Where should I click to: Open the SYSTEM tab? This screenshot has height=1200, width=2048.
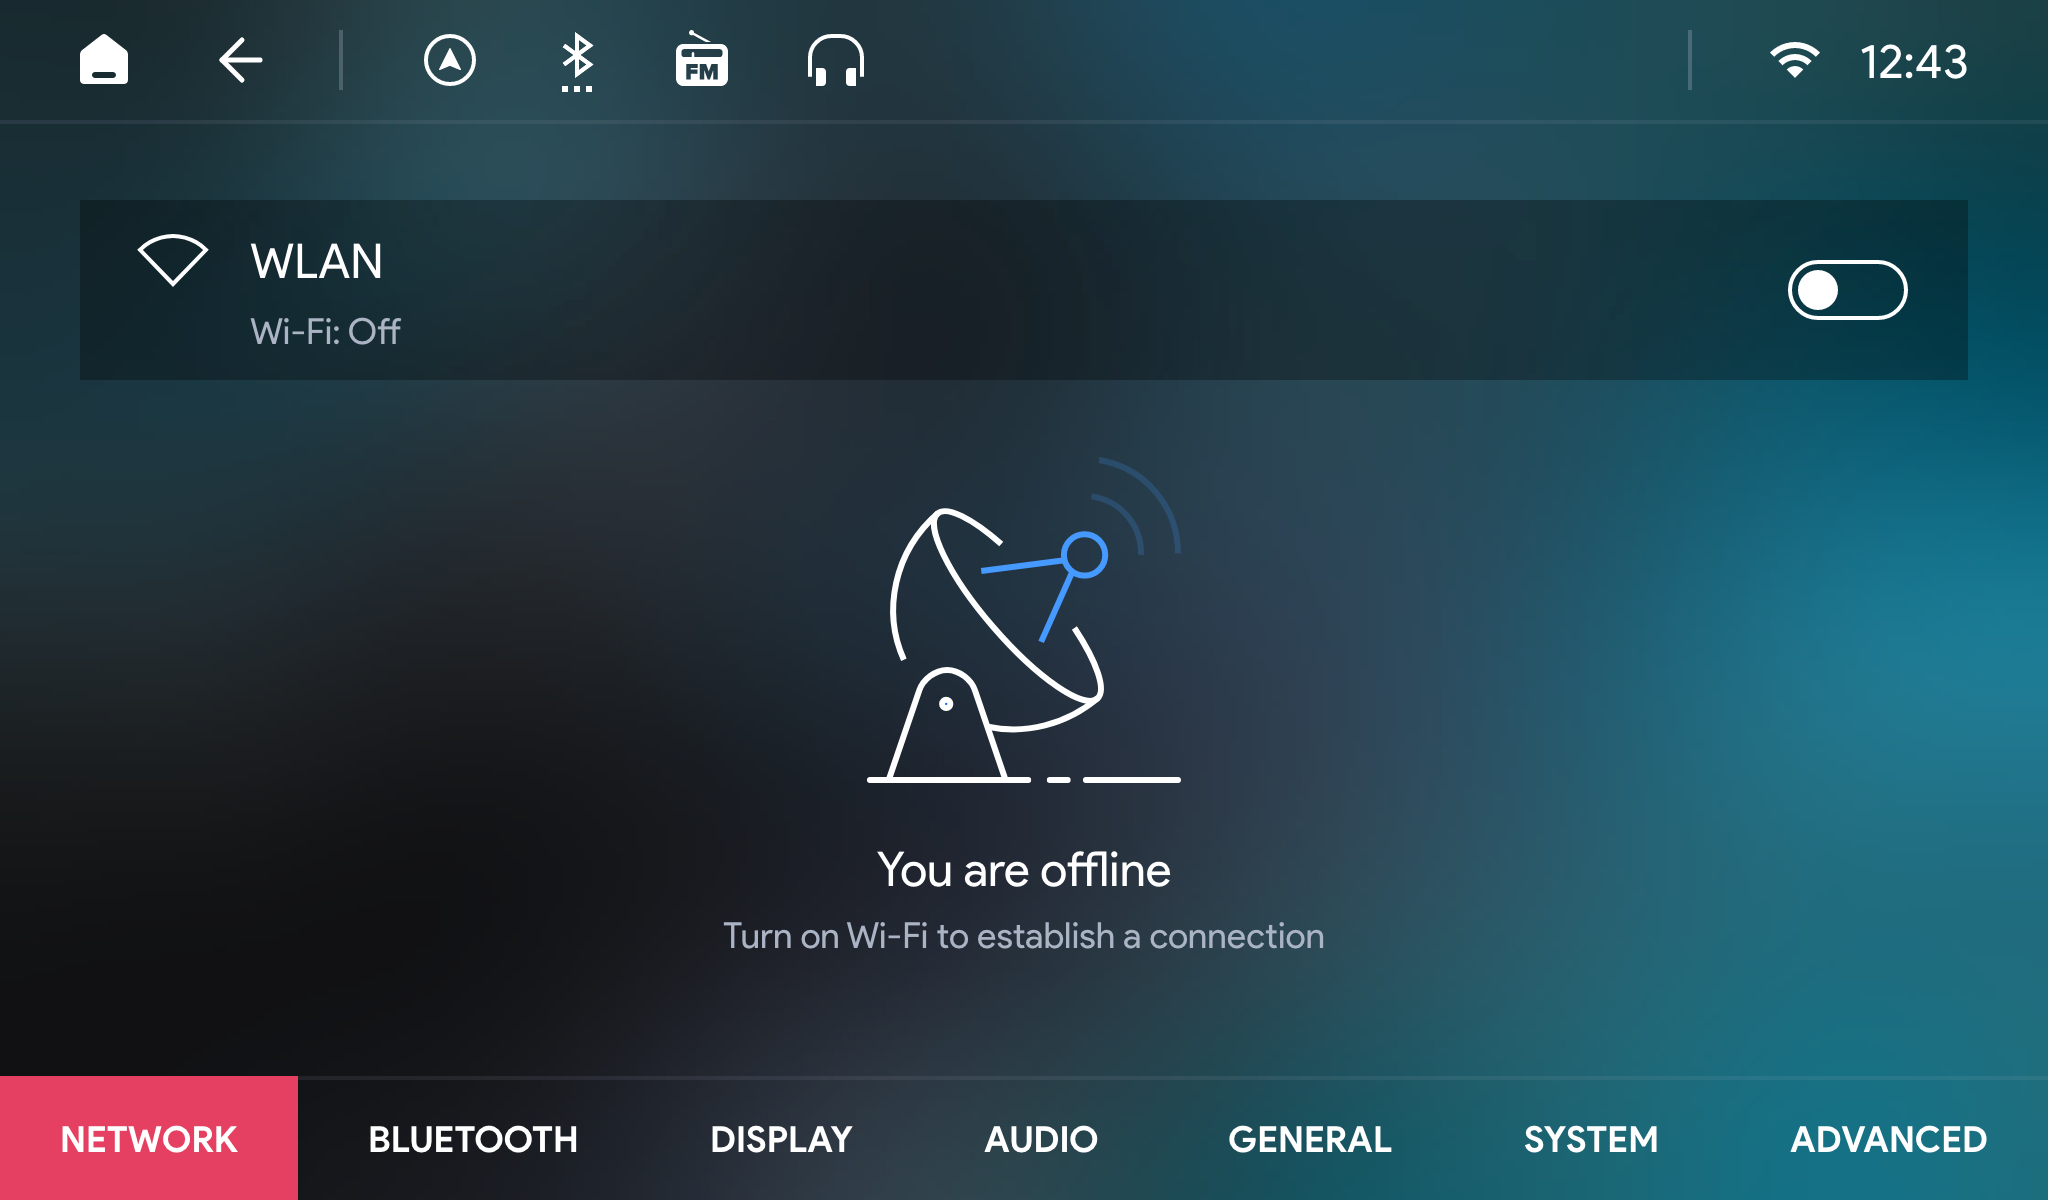pos(1590,1139)
